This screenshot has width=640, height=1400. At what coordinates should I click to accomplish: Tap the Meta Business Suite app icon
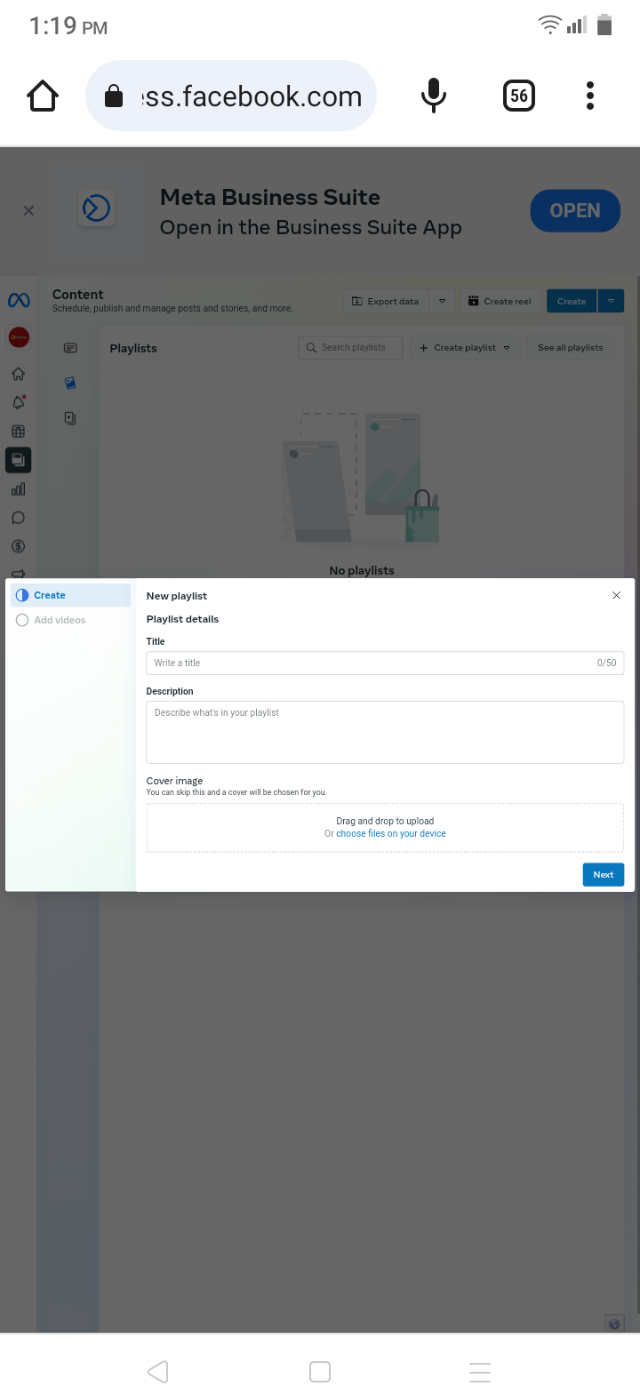tap(96, 209)
